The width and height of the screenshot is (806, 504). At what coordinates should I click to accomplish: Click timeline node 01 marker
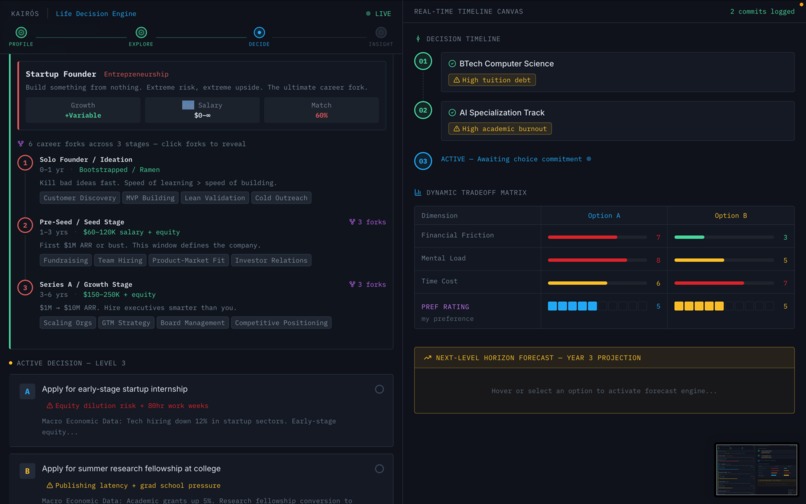(423, 61)
